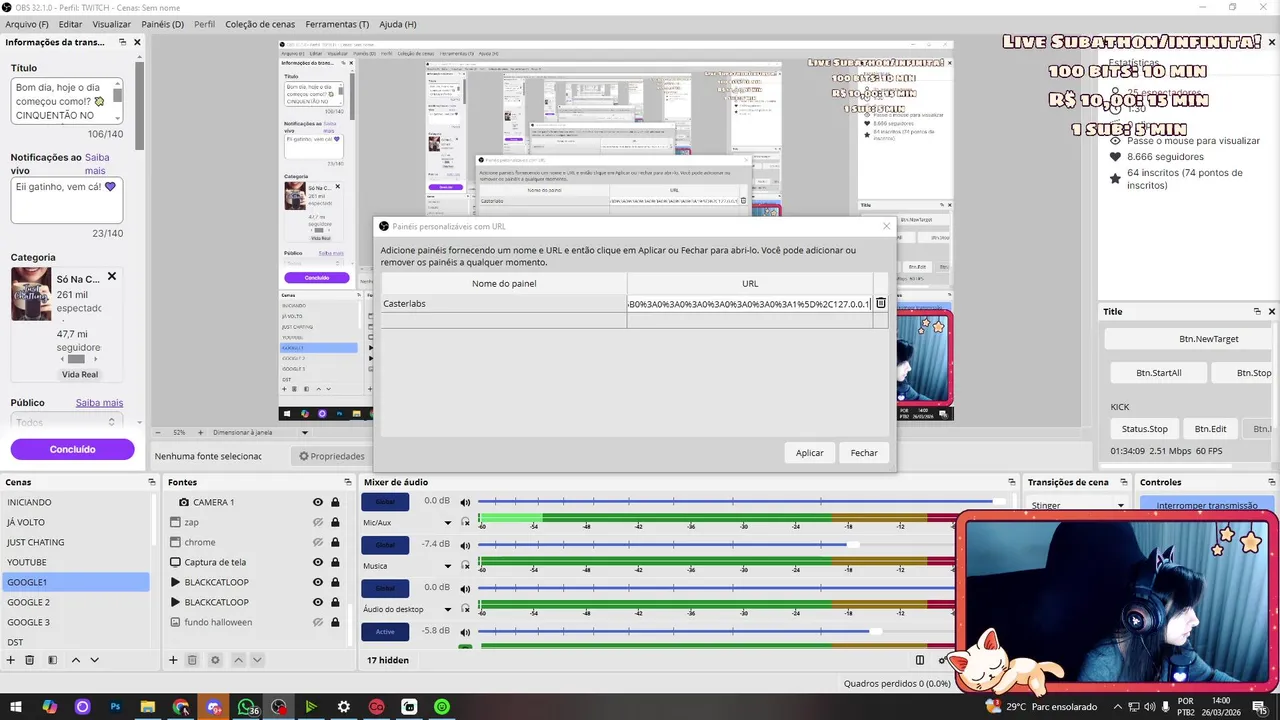Add a new source in Fontes panel
The image size is (1280, 720).
[x=173, y=660]
